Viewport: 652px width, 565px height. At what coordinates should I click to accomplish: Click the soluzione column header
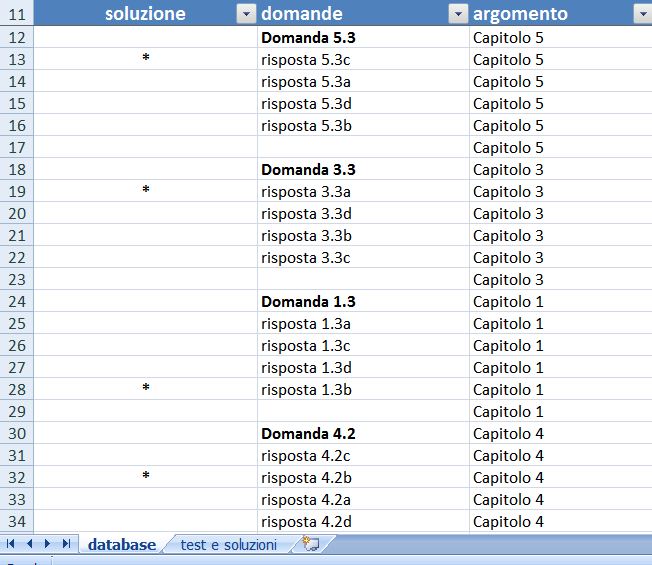click(146, 13)
